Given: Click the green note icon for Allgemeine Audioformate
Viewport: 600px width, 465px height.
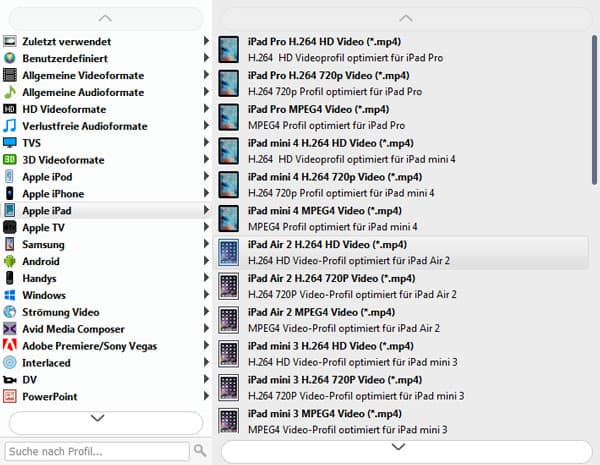Looking at the screenshot, I should (x=10, y=92).
